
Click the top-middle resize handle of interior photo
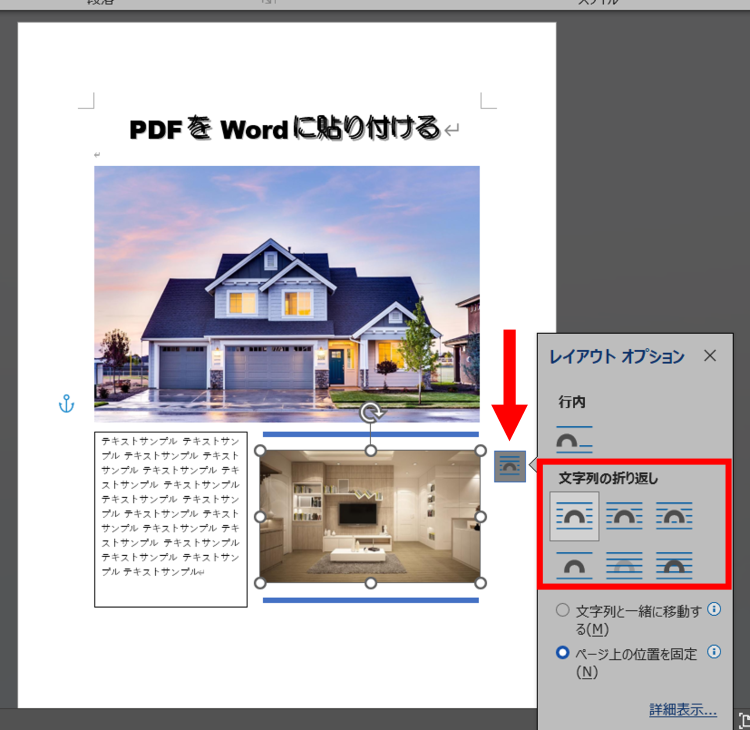pos(371,451)
